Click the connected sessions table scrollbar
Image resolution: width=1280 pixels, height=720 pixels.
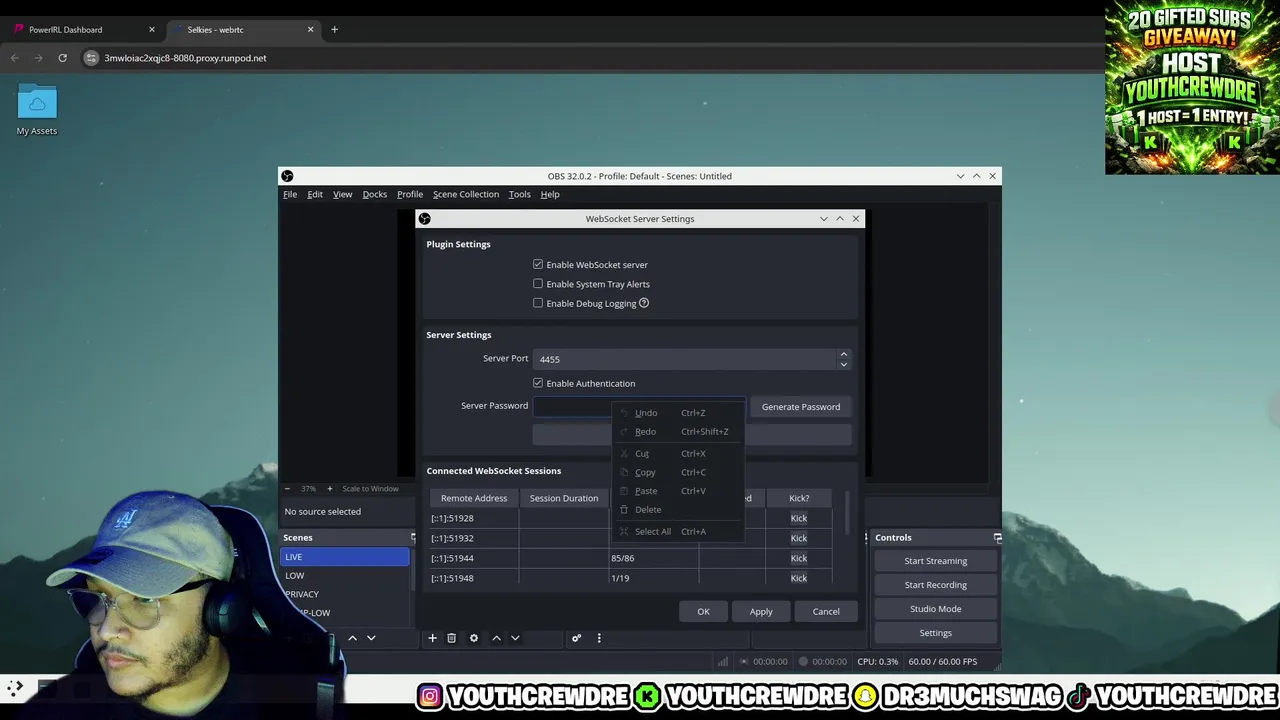[x=848, y=514]
